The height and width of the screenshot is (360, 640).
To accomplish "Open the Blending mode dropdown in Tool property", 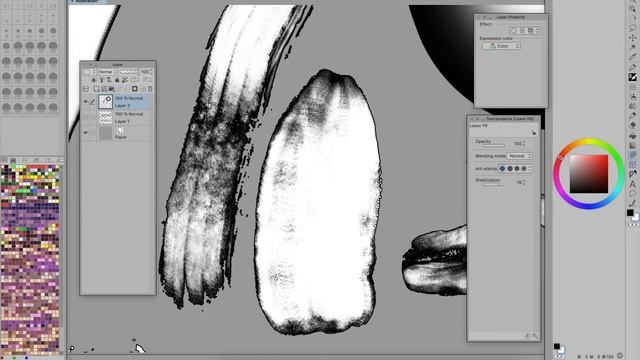I will (520, 156).
